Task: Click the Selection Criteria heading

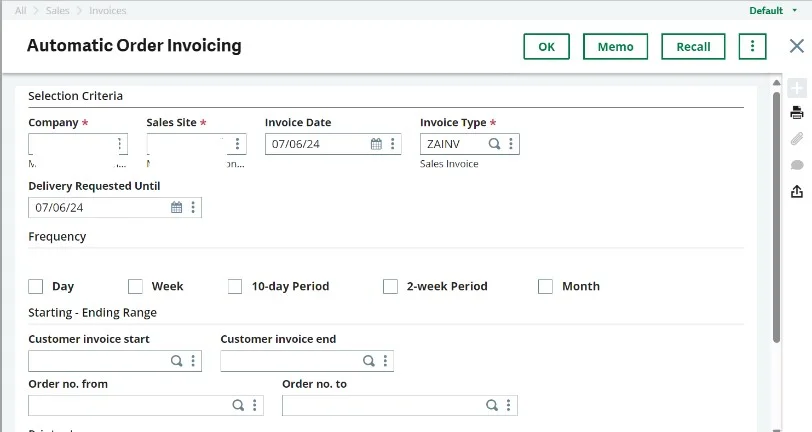Action: pos(76,96)
